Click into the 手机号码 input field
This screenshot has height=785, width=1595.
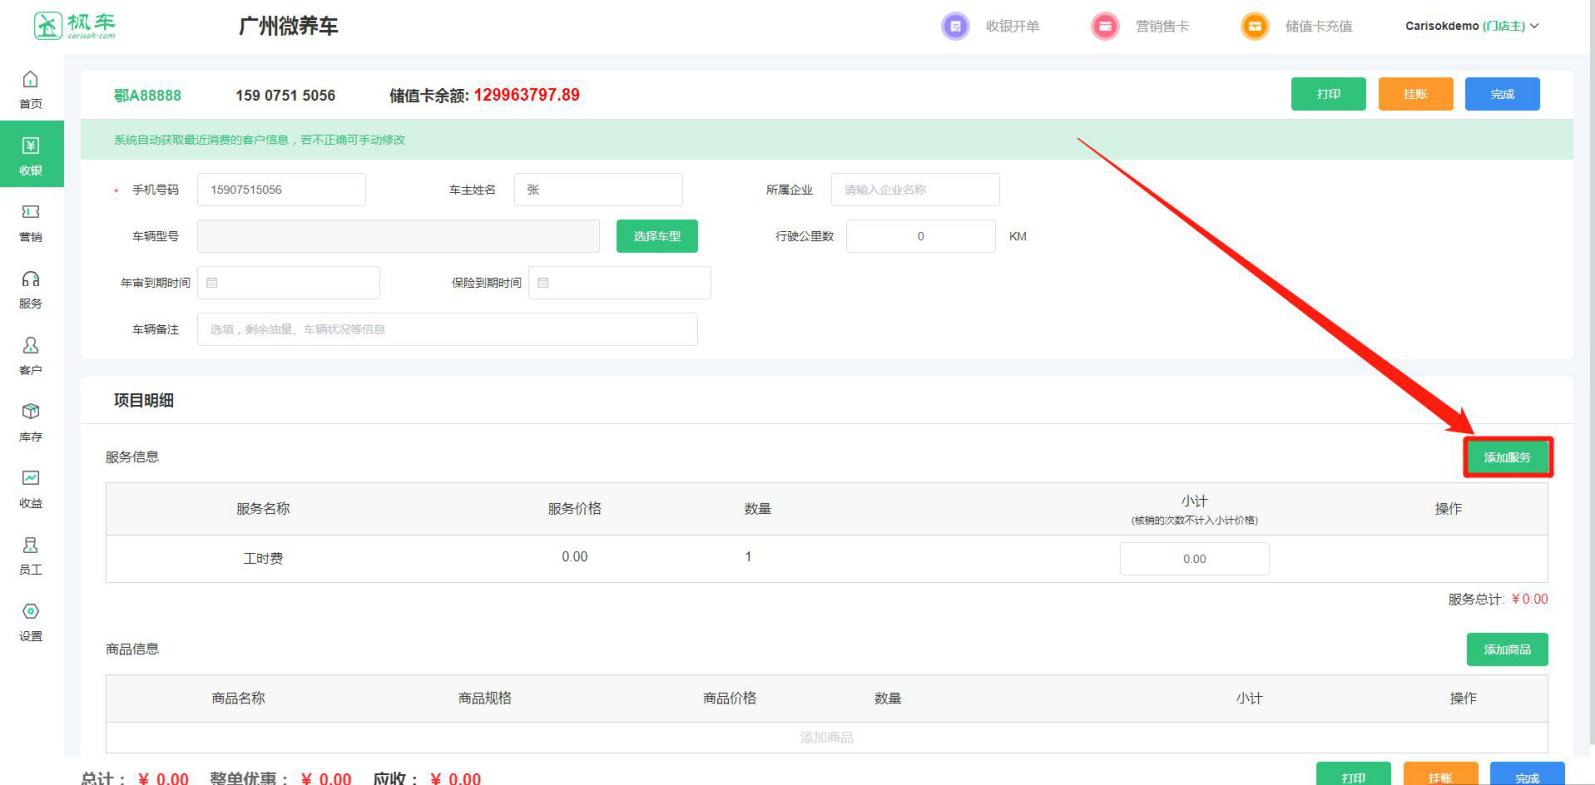pos(281,190)
